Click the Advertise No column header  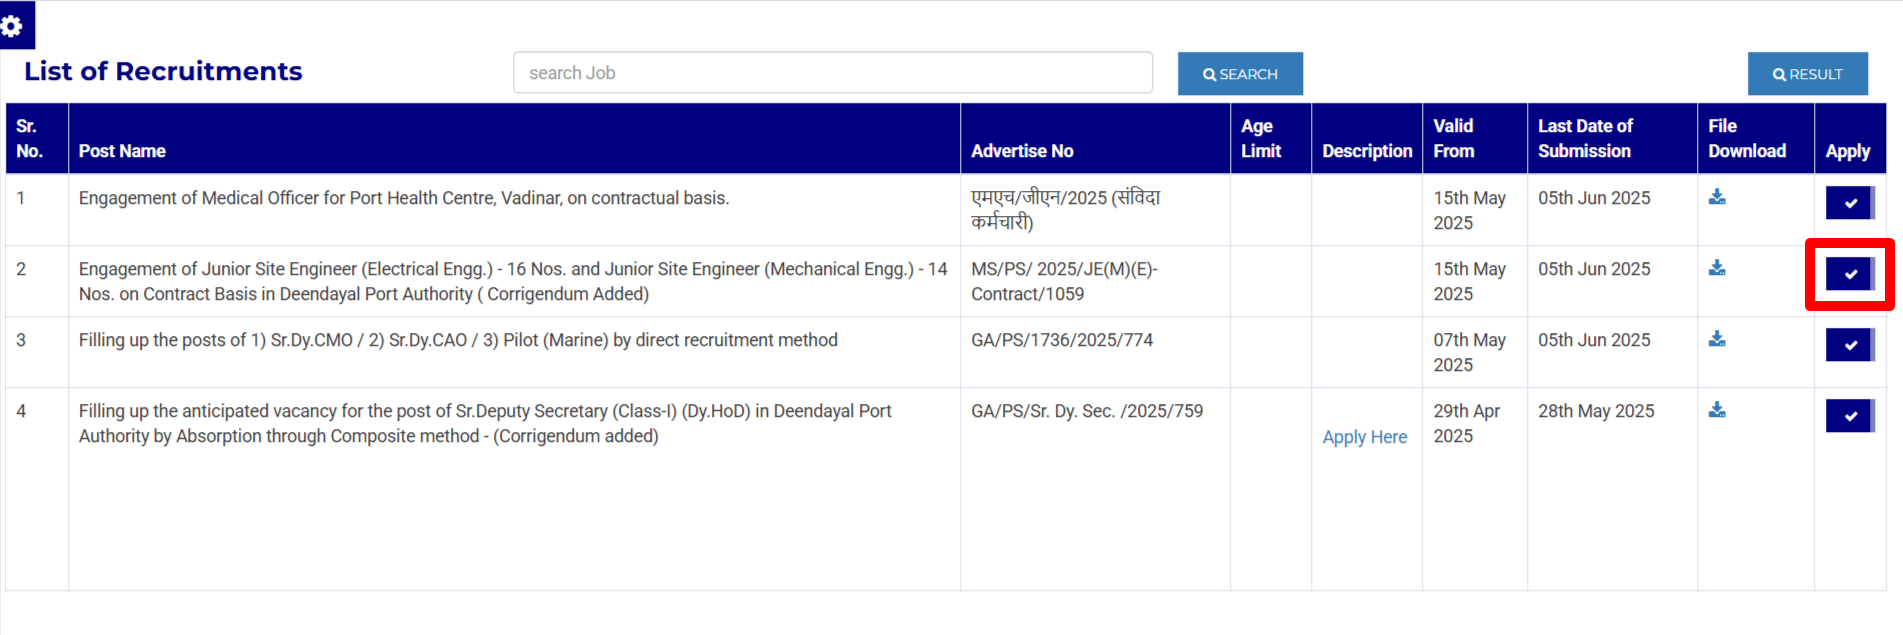coord(1021,151)
